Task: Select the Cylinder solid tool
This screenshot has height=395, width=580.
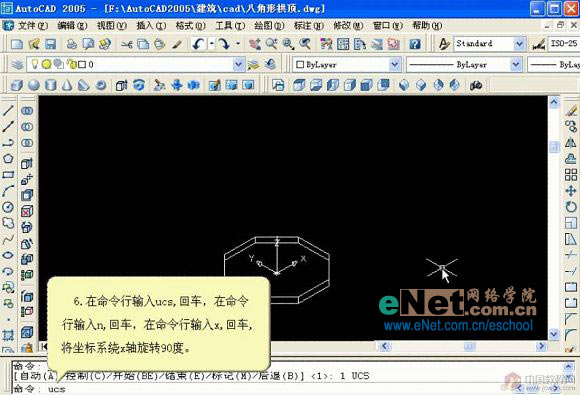Action: pos(50,85)
